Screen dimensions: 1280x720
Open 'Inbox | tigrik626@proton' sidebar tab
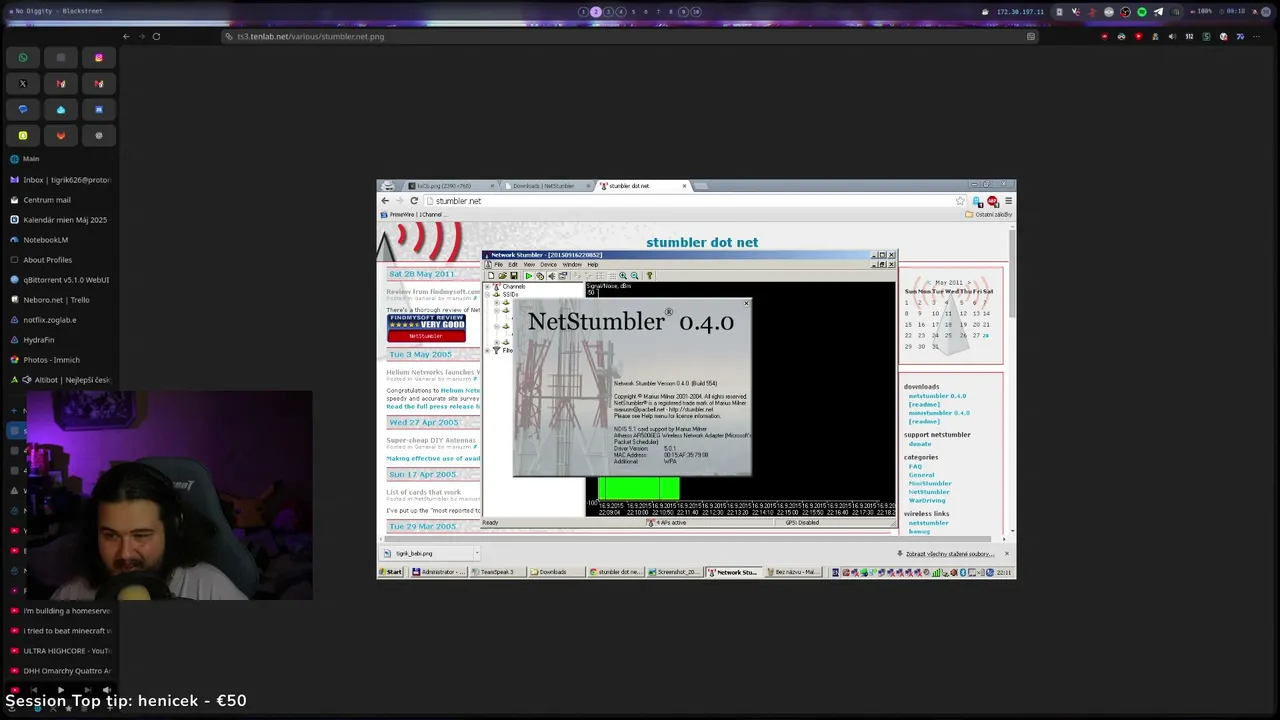(x=60, y=180)
